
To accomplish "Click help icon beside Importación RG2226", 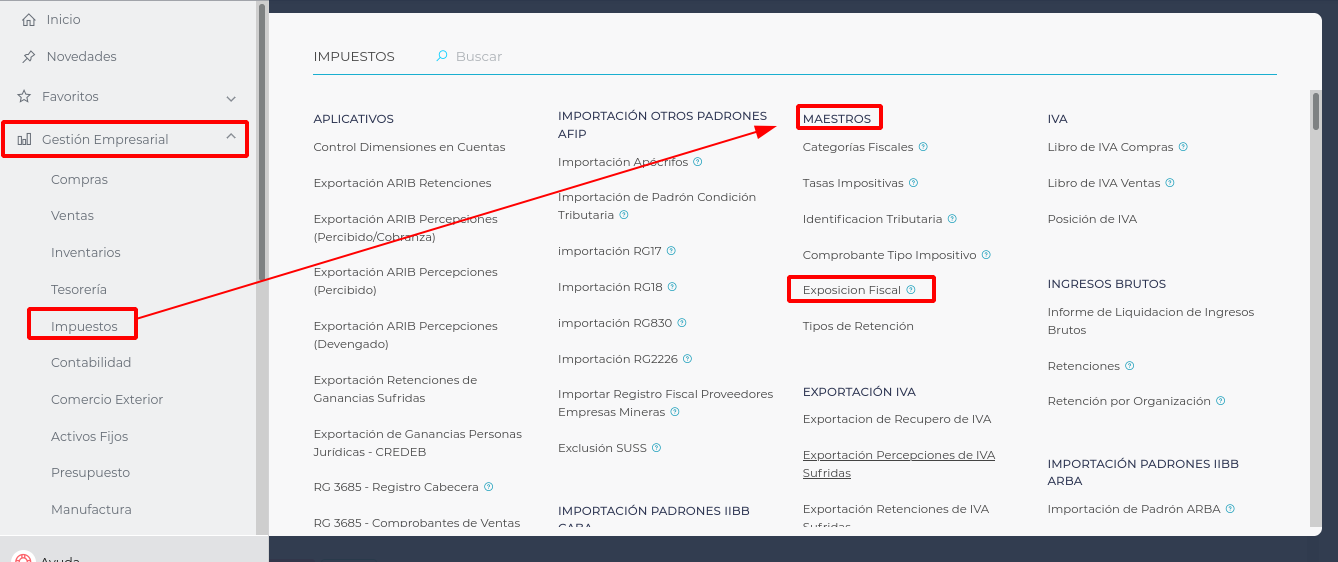I will coord(687,359).
